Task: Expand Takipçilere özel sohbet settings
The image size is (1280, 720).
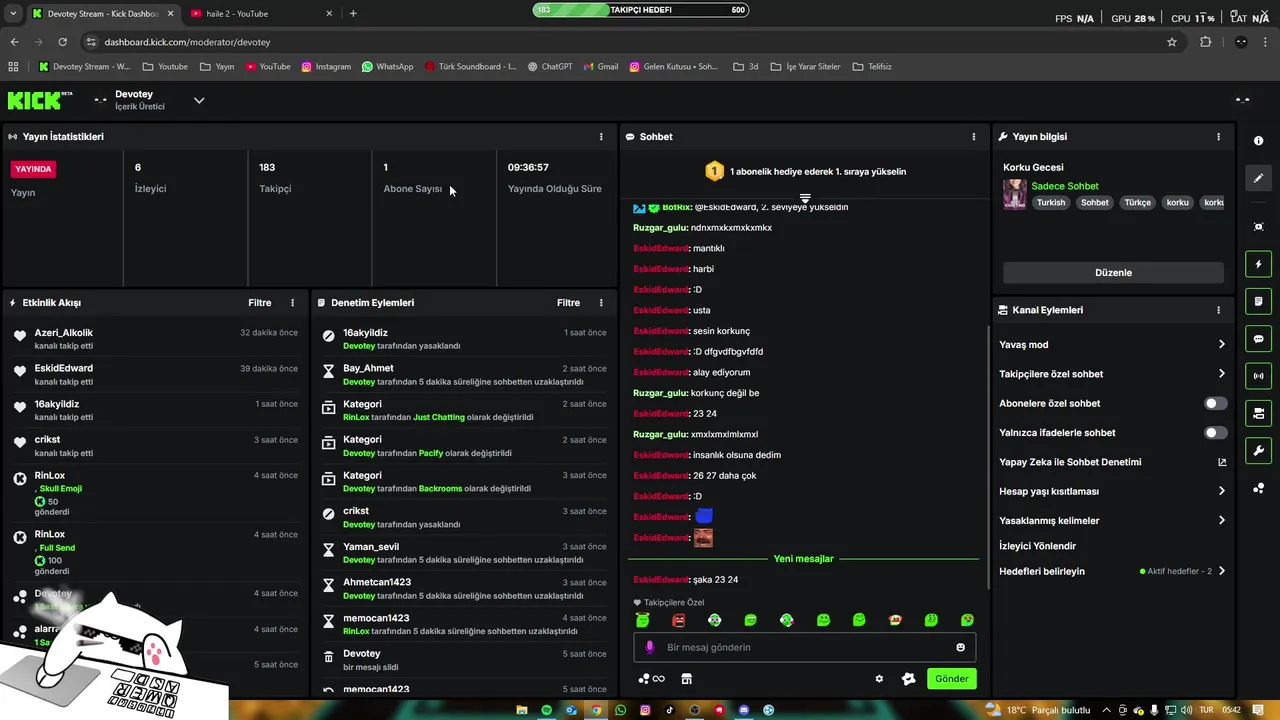Action: tap(1222, 374)
